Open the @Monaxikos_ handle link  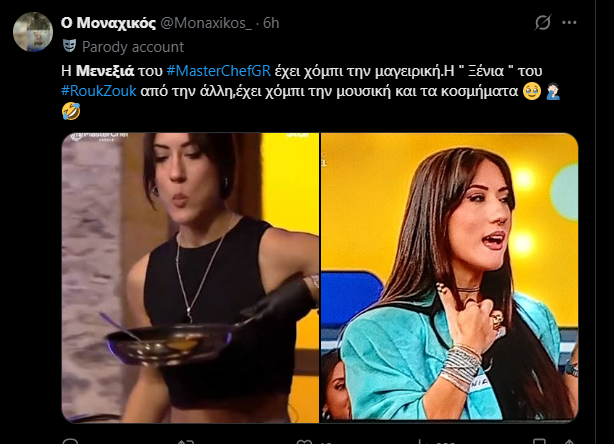[206, 23]
